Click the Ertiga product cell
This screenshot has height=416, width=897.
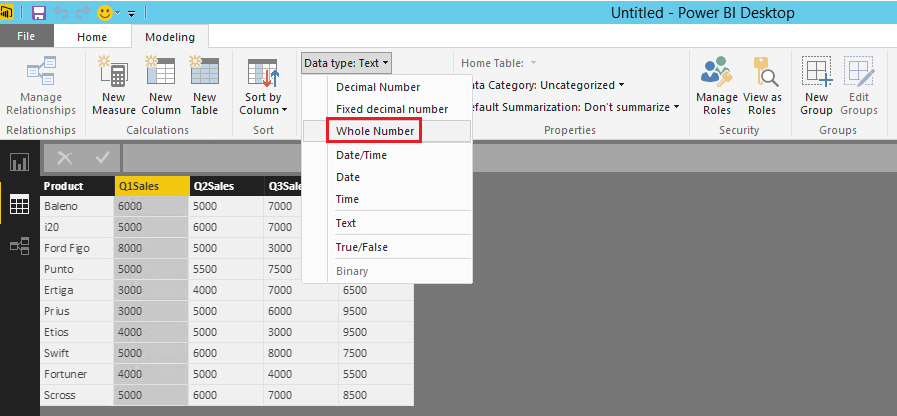[77, 290]
